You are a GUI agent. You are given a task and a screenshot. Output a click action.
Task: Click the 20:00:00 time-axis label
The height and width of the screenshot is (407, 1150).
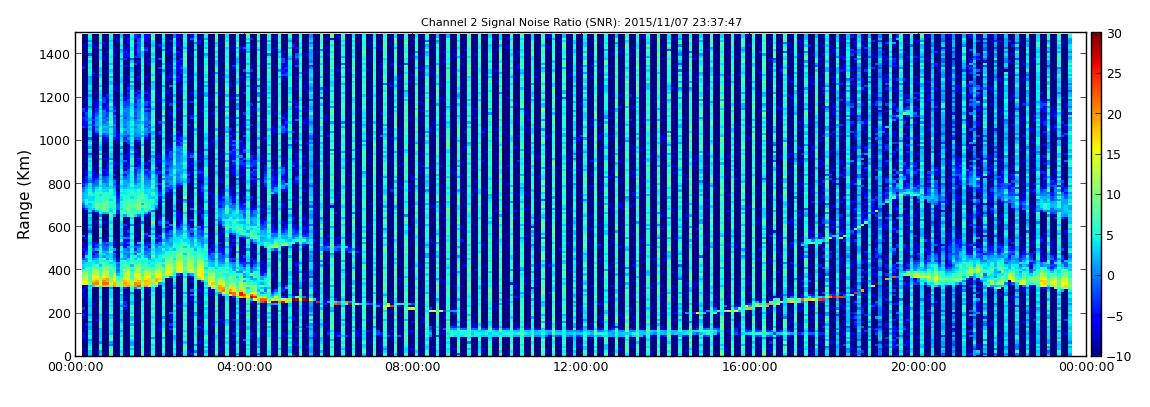coord(919,367)
